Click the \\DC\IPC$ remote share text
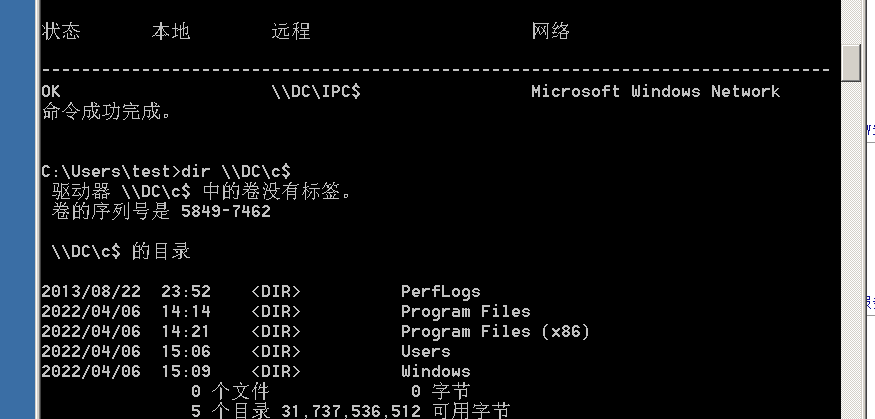 pyautogui.click(x=316, y=91)
